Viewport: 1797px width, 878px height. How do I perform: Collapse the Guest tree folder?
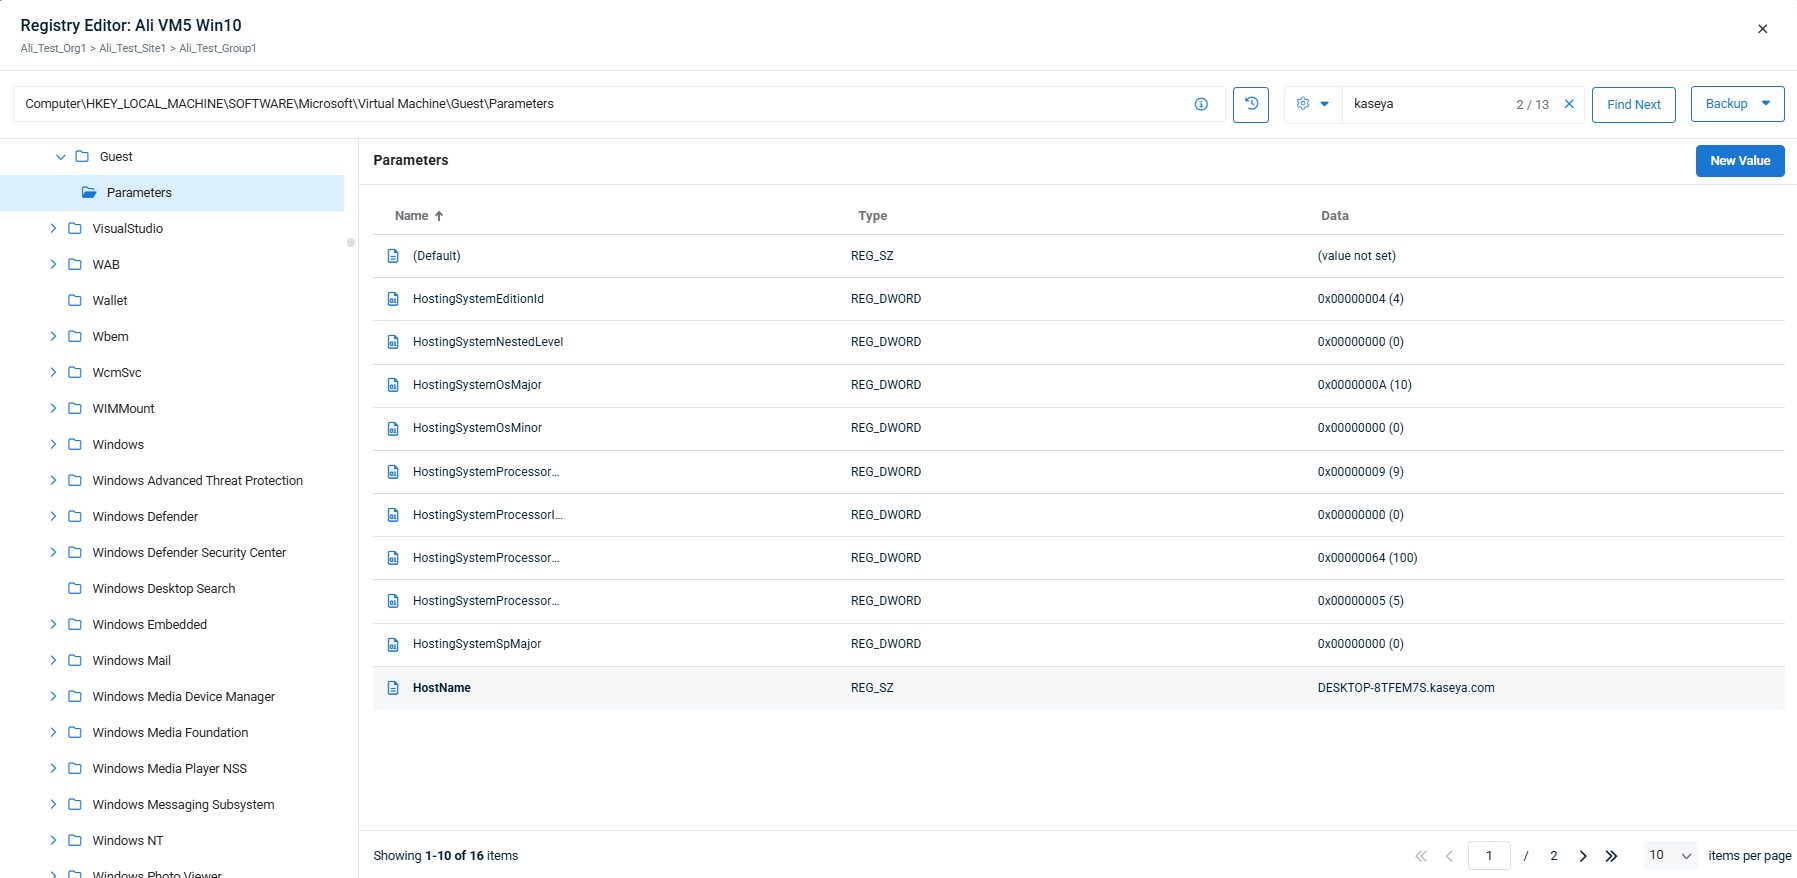coord(61,157)
